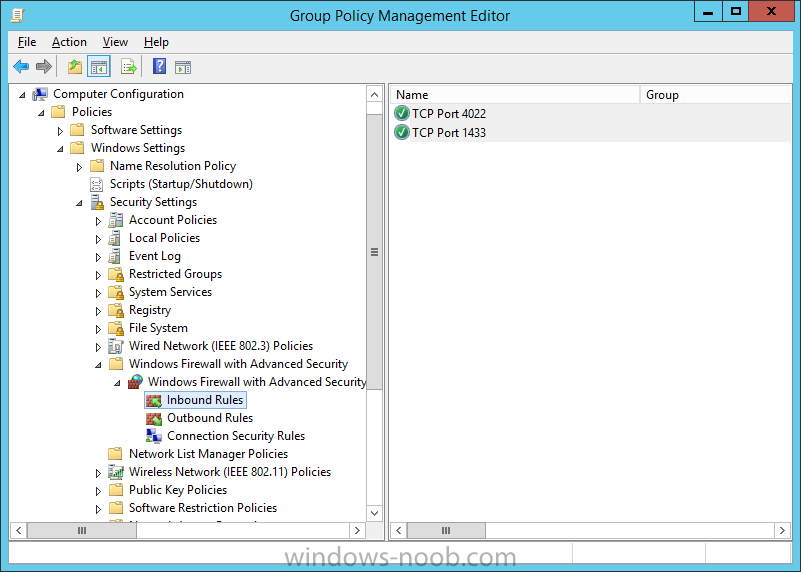Click the Computer Configuration computer icon

coord(40,94)
